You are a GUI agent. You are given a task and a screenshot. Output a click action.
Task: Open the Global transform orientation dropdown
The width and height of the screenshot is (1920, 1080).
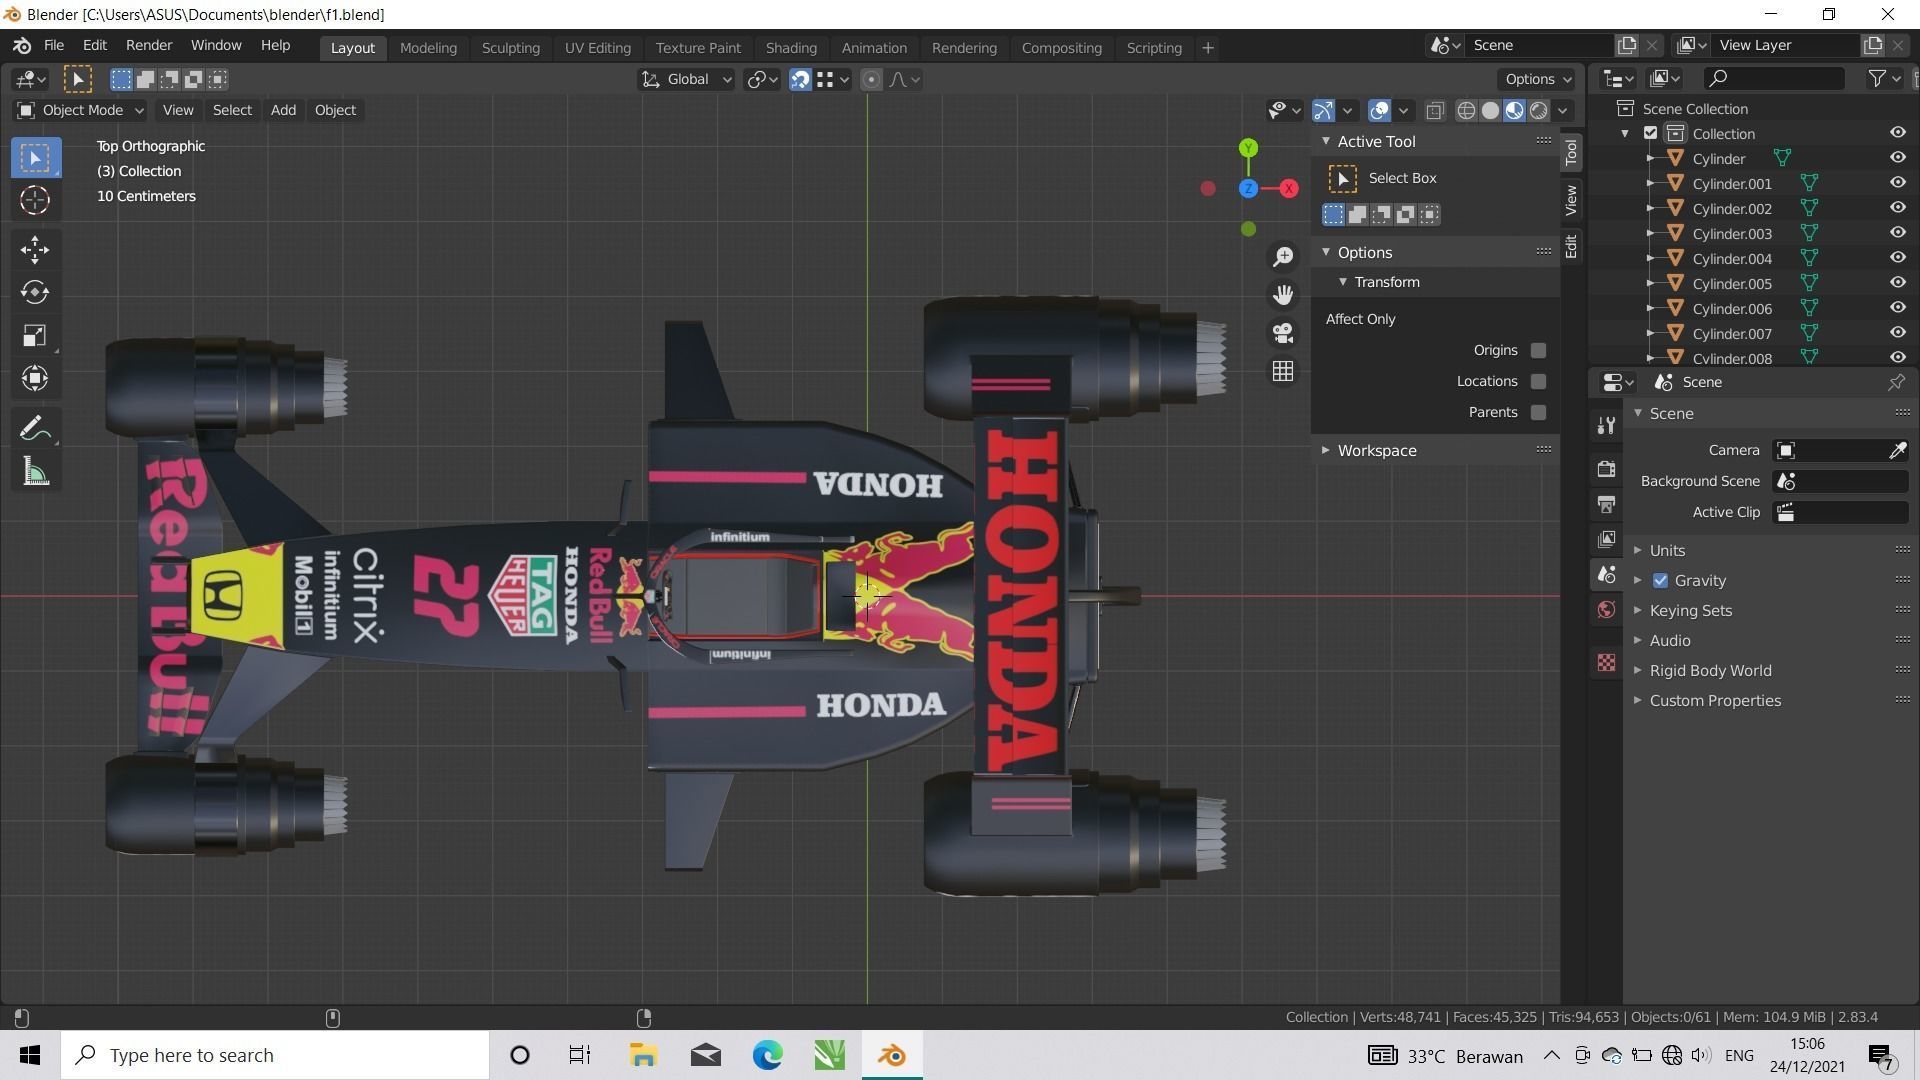click(686, 80)
